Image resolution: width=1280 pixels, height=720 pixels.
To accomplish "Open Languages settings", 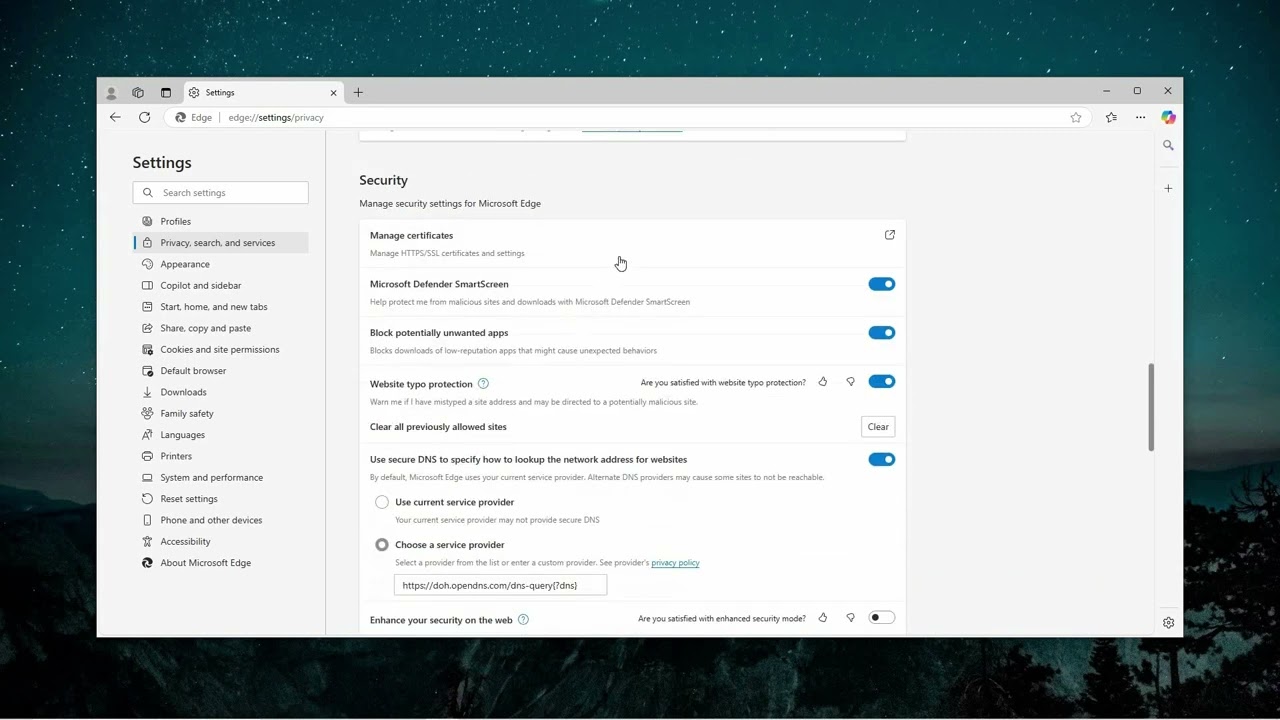I will (220, 435).
